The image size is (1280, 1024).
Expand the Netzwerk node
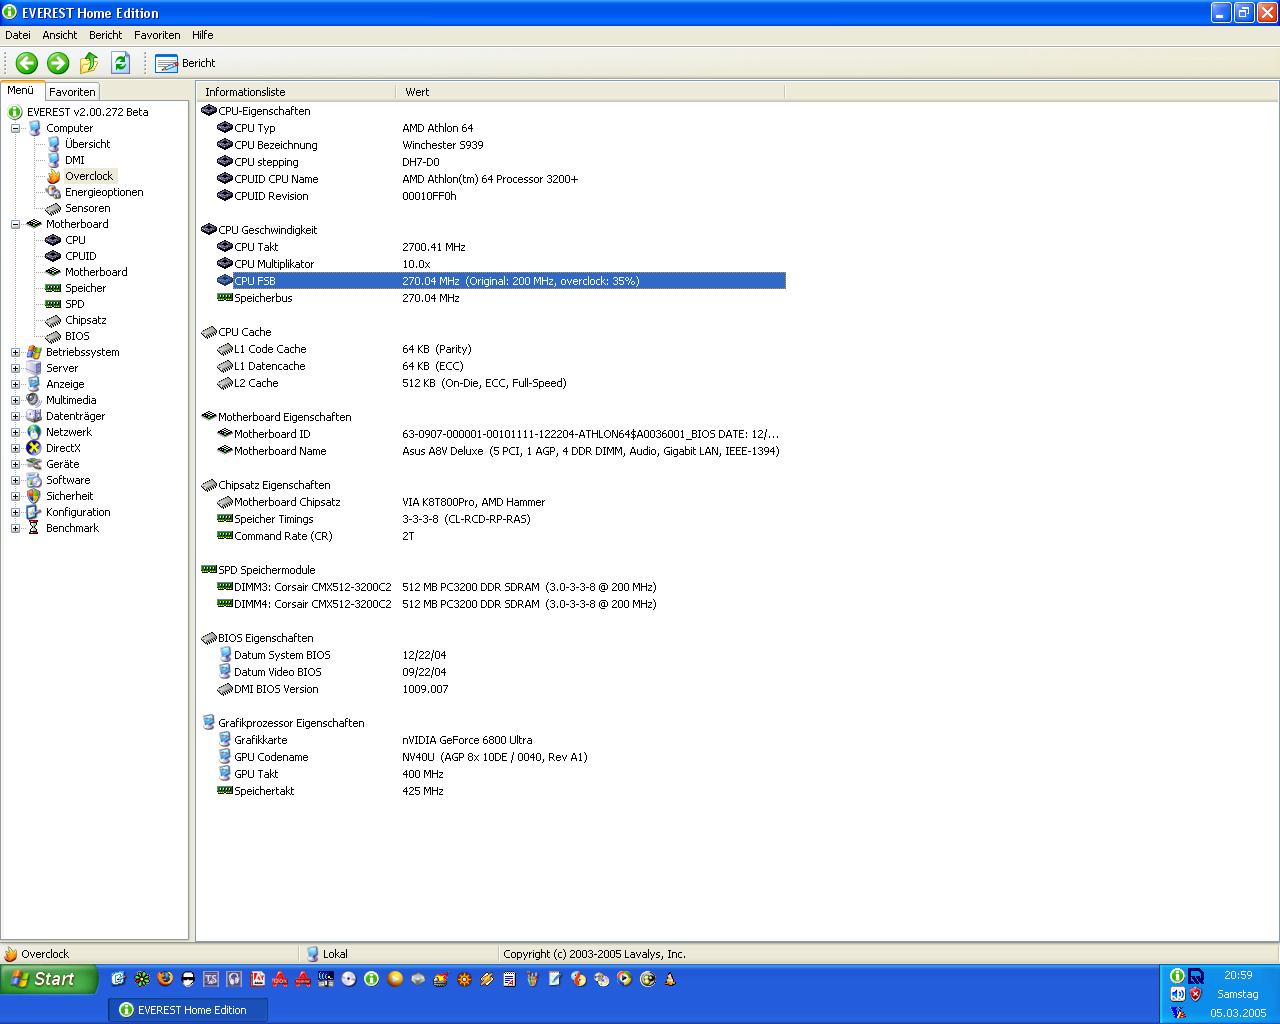(x=15, y=432)
